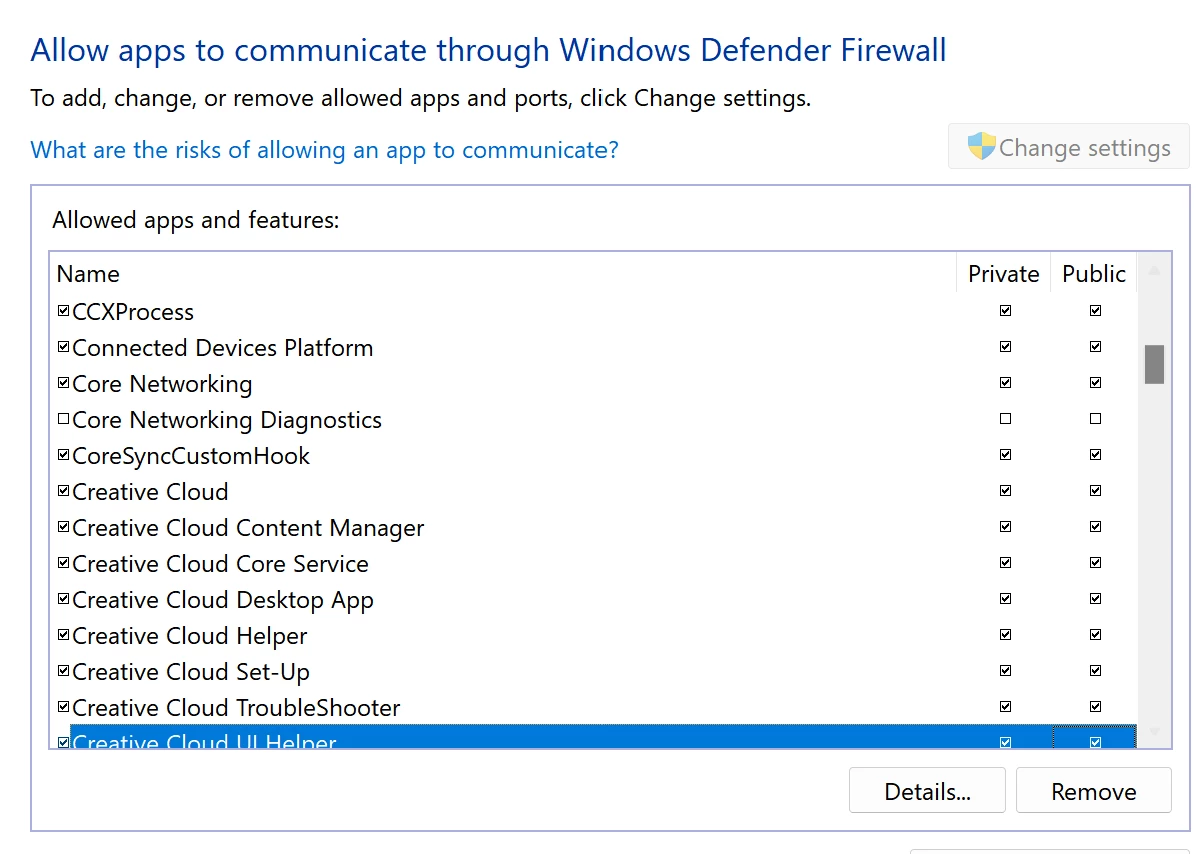Toggle Creative Cloud TroubleShooter name checkbox

pyautogui.click(x=64, y=707)
